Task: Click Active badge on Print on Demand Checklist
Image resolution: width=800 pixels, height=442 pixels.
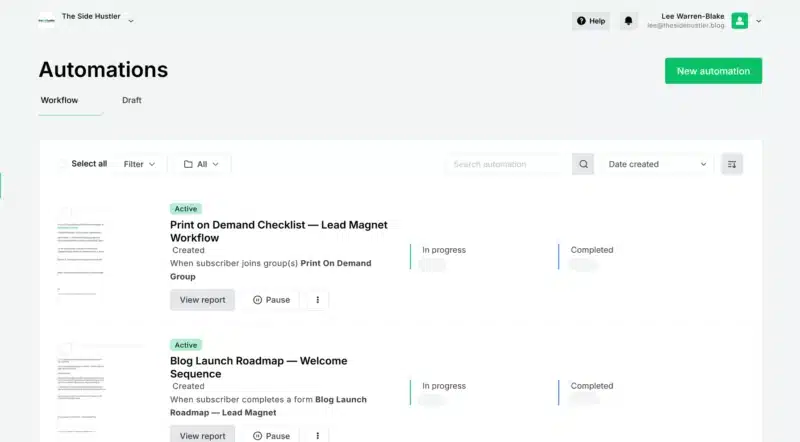Action: click(x=186, y=209)
